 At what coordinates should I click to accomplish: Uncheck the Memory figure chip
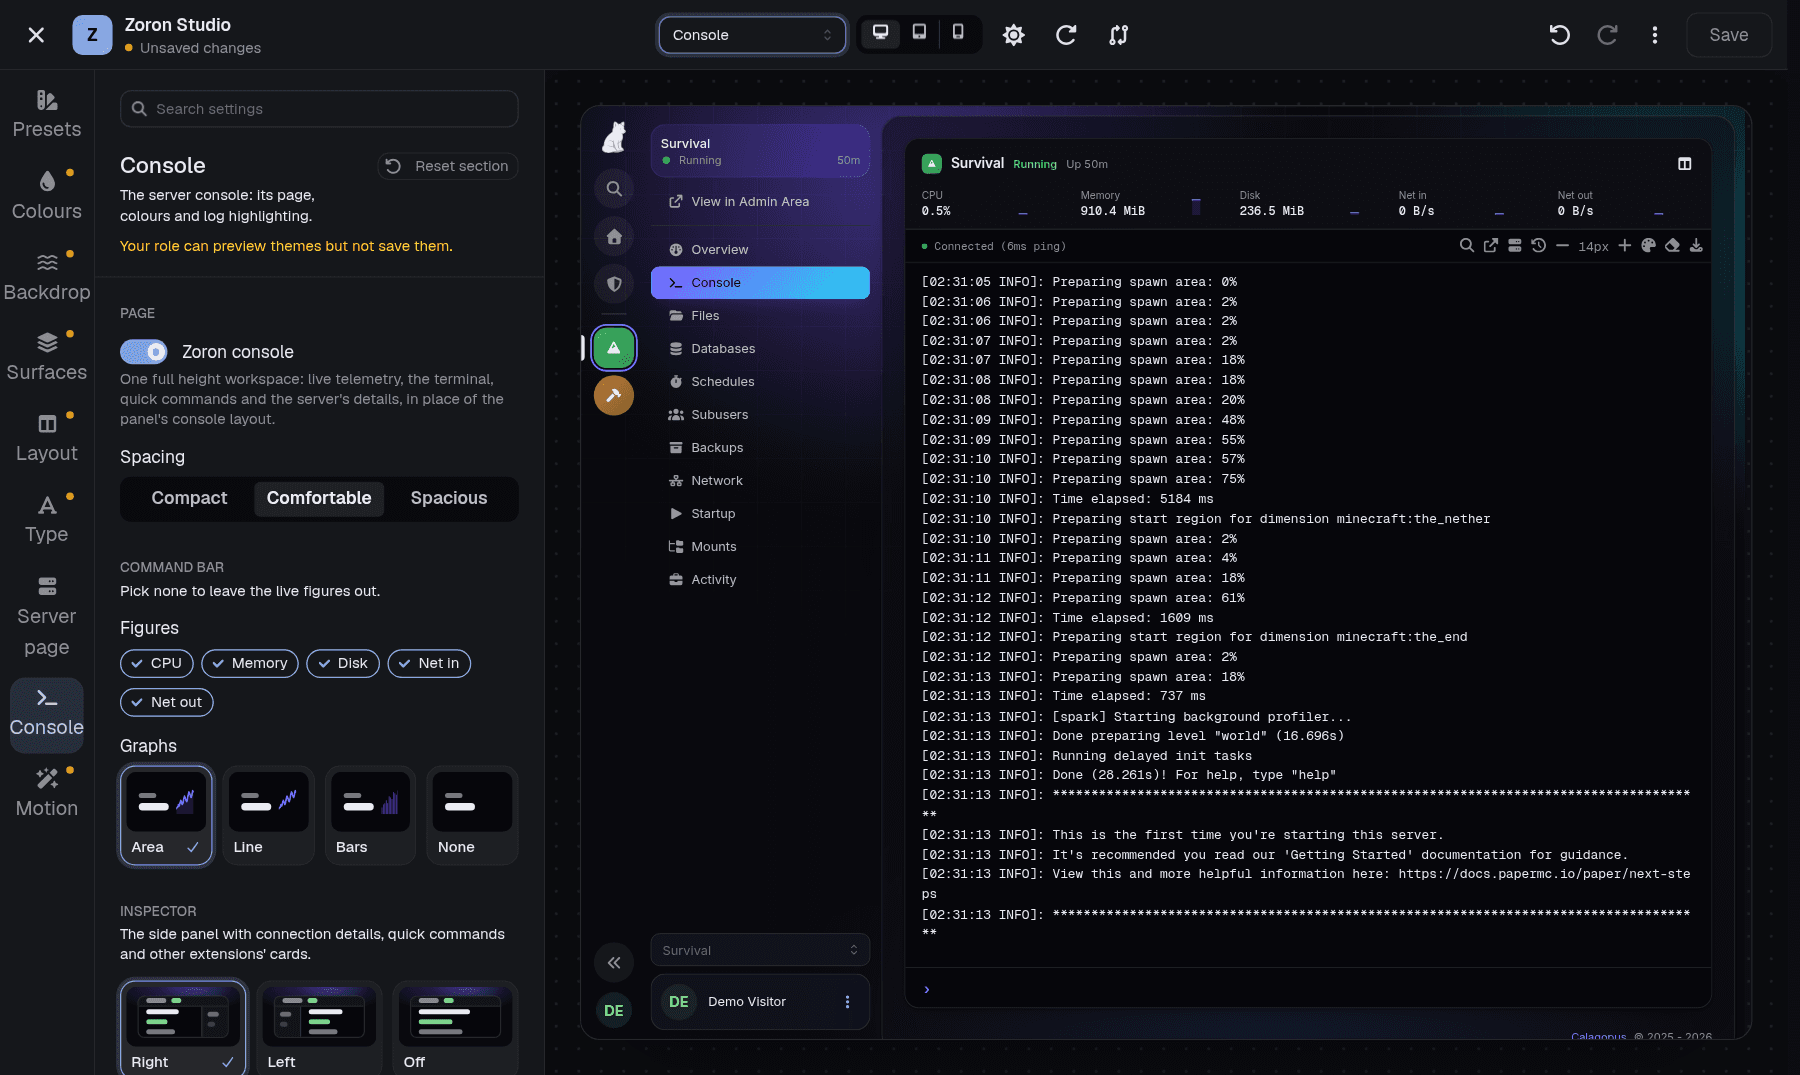pos(250,664)
